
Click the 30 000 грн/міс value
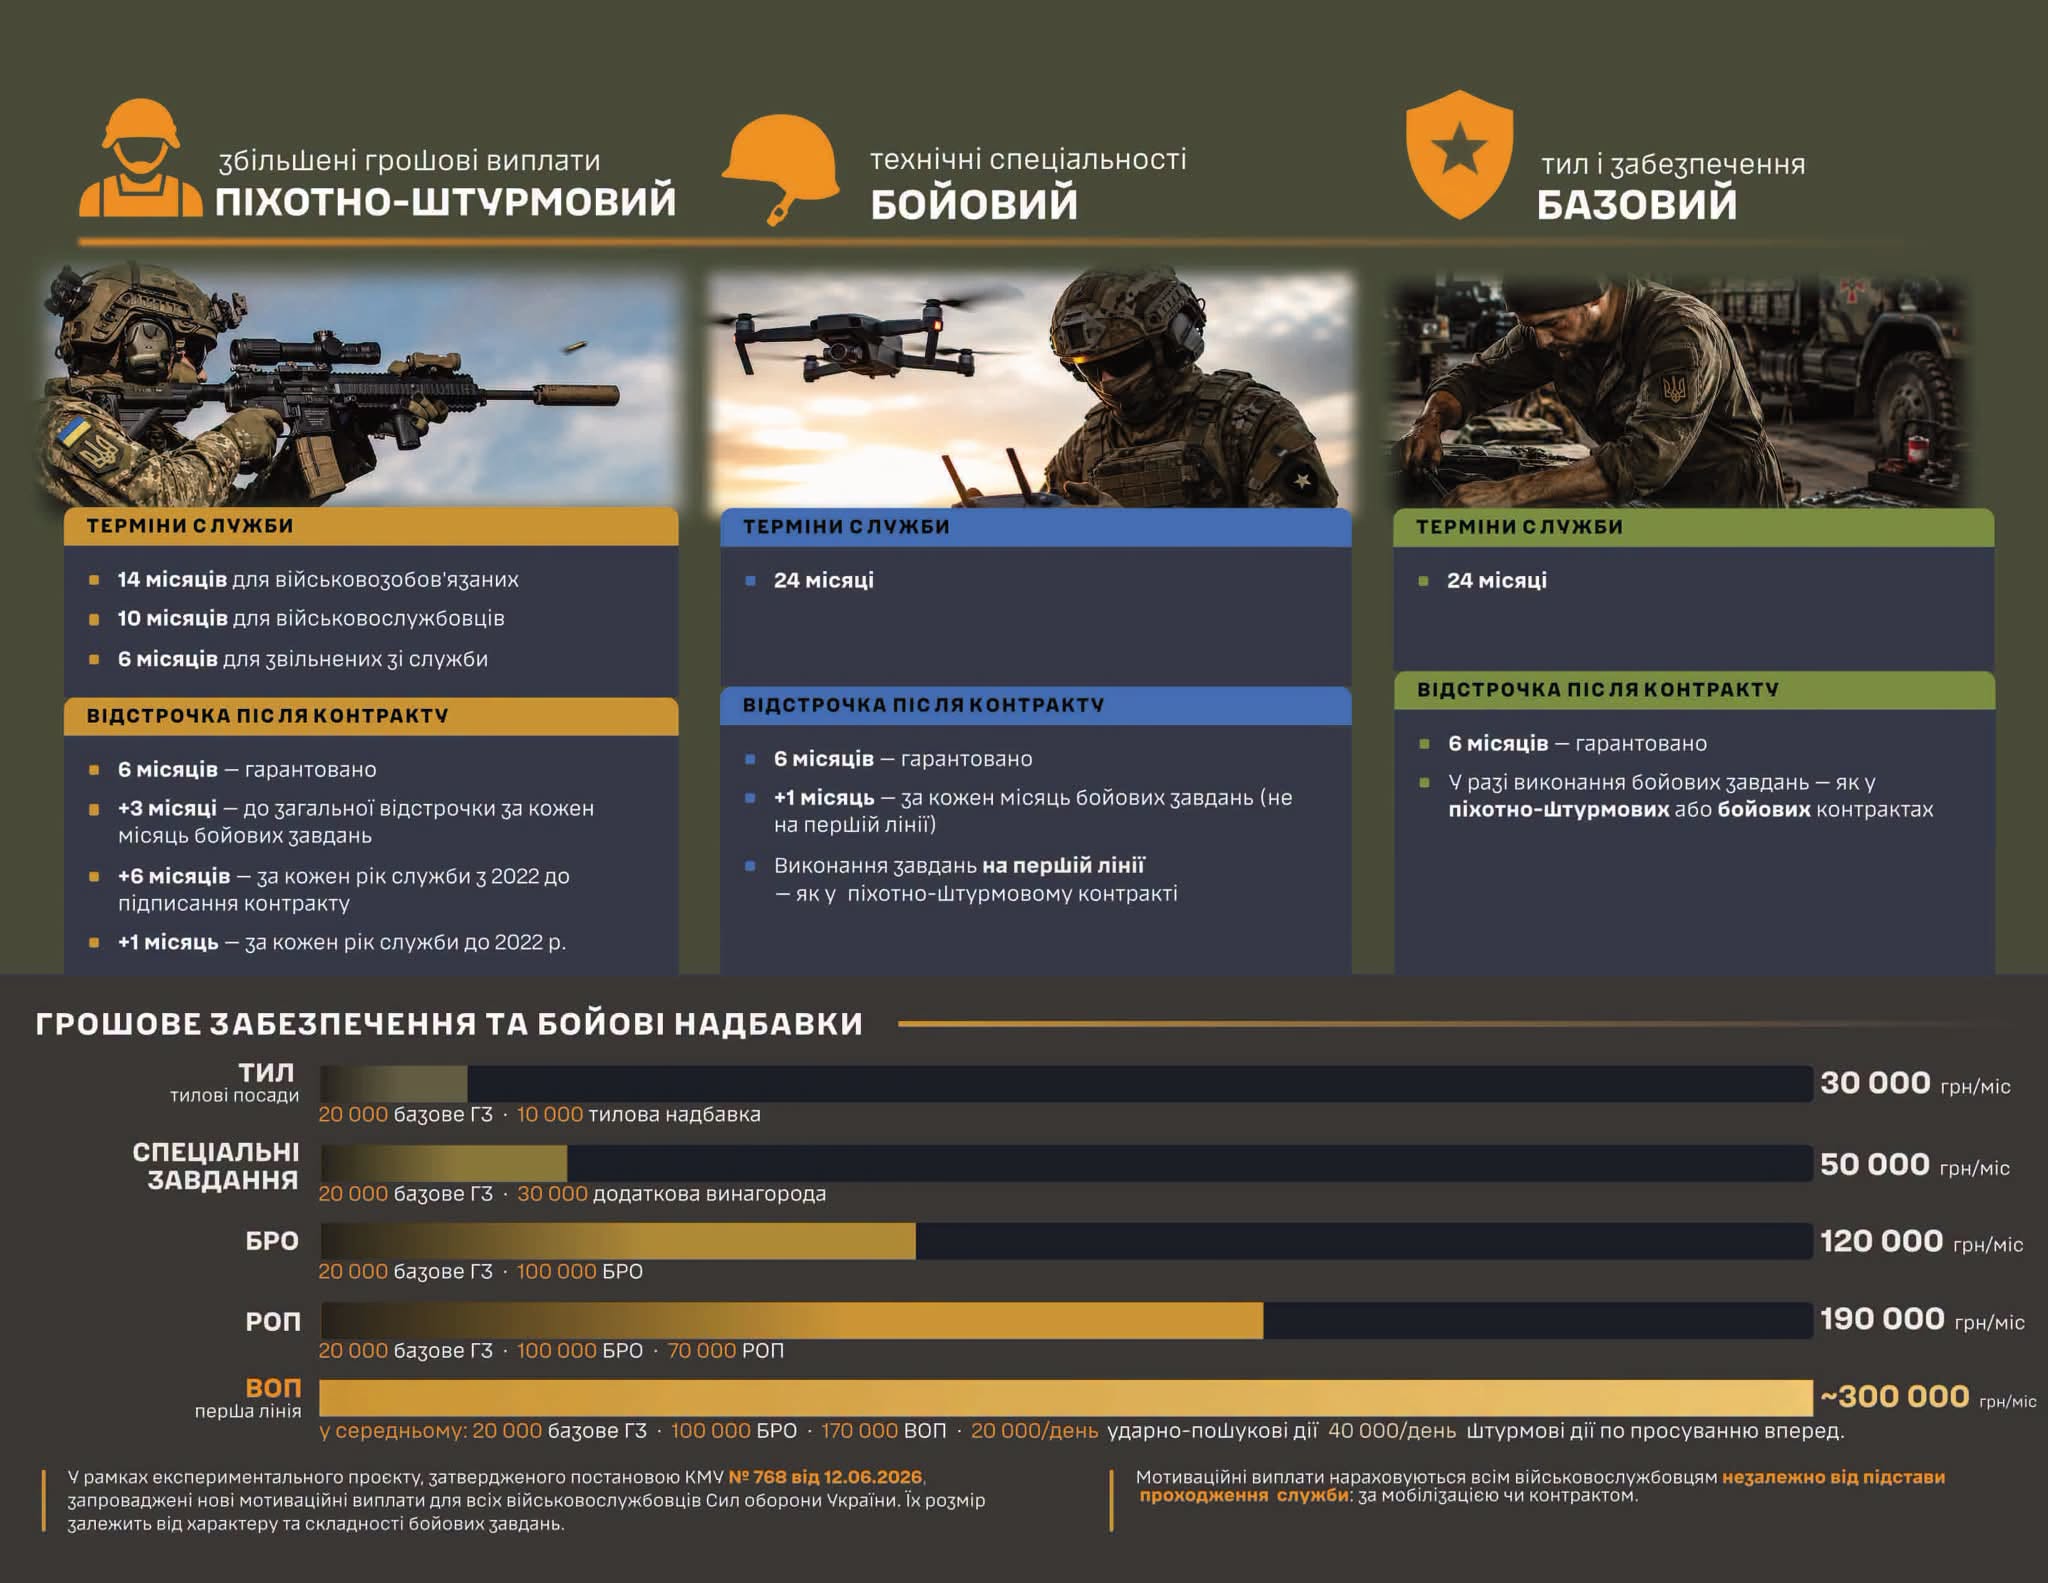[x=1915, y=1083]
